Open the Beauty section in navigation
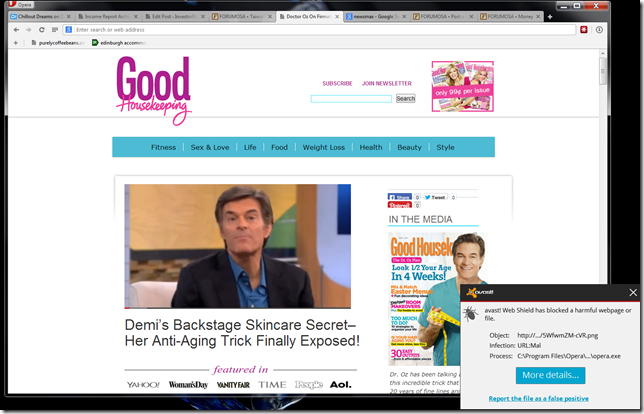 tap(409, 147)
